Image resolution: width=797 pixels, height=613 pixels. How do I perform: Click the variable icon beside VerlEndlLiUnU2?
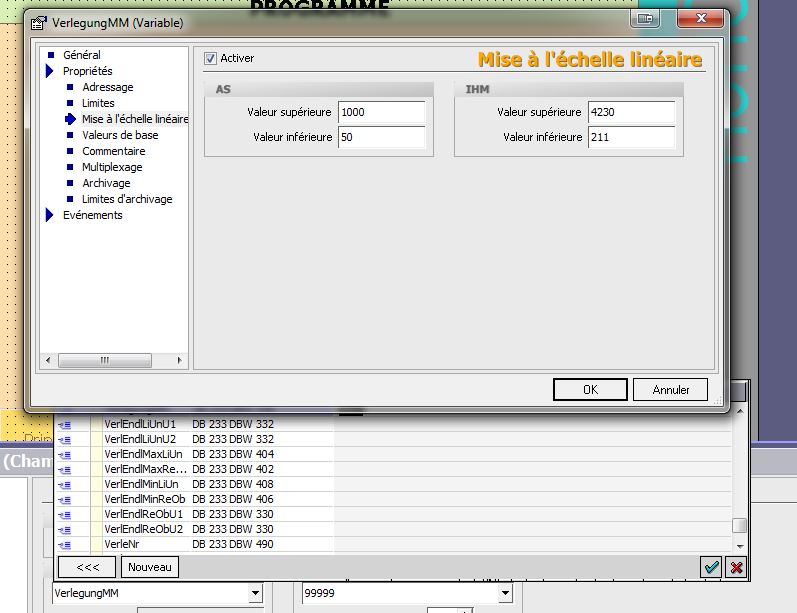pos(64,439)
